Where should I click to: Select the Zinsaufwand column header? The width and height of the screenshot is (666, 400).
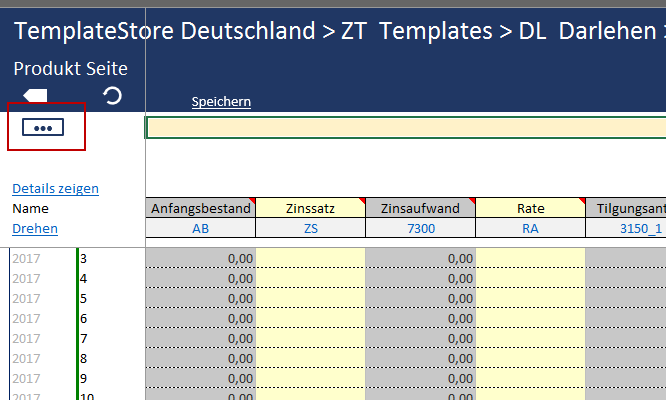[x=420, y=208]
